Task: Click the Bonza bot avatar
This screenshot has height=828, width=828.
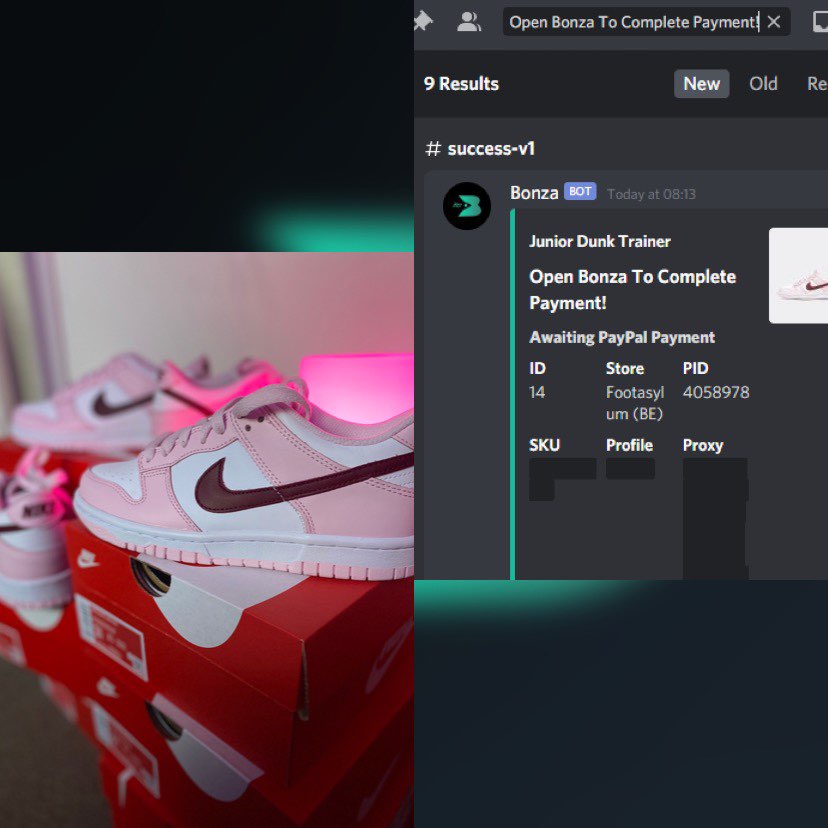Action: tap(467, 206)
